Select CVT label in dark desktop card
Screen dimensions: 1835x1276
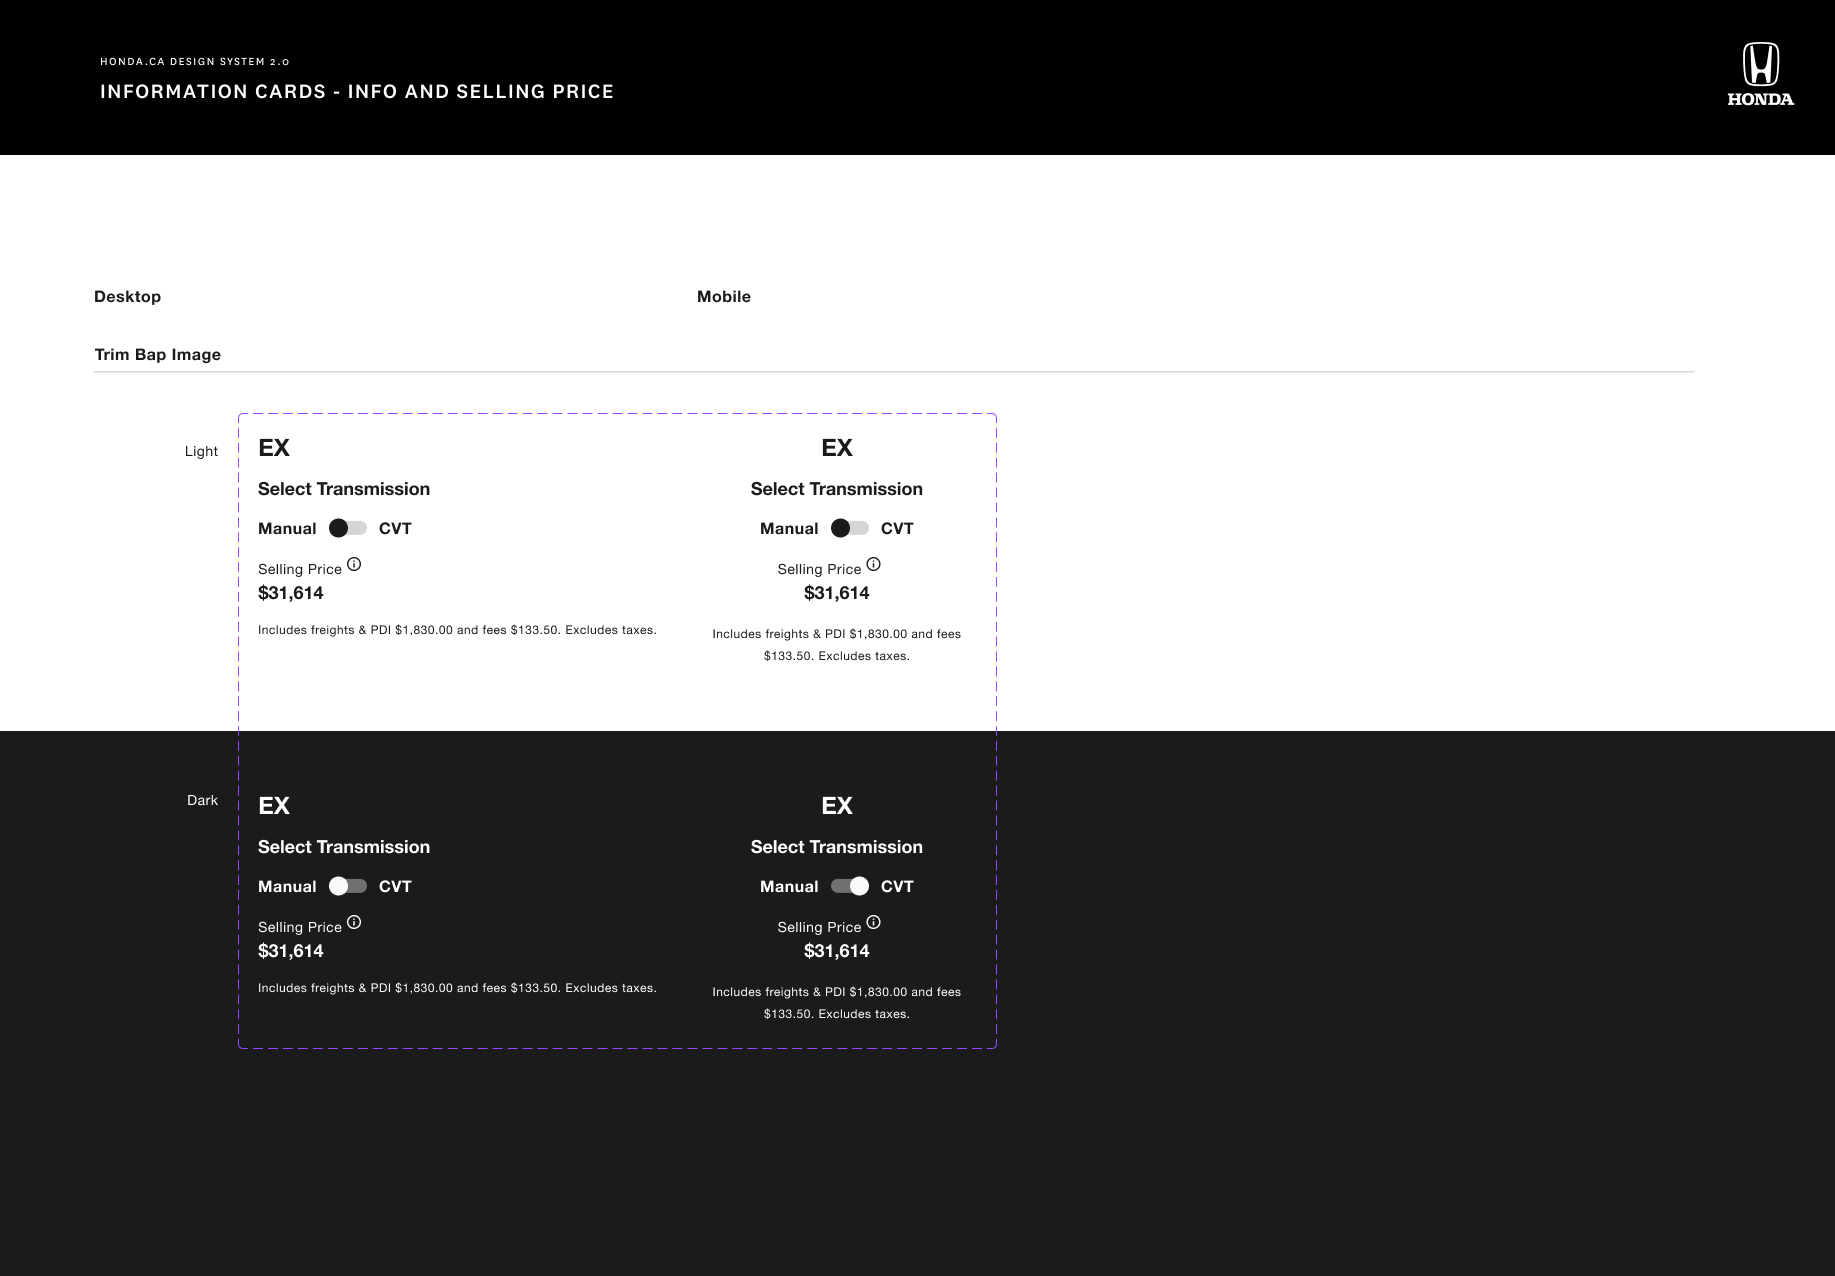point(395,887)
